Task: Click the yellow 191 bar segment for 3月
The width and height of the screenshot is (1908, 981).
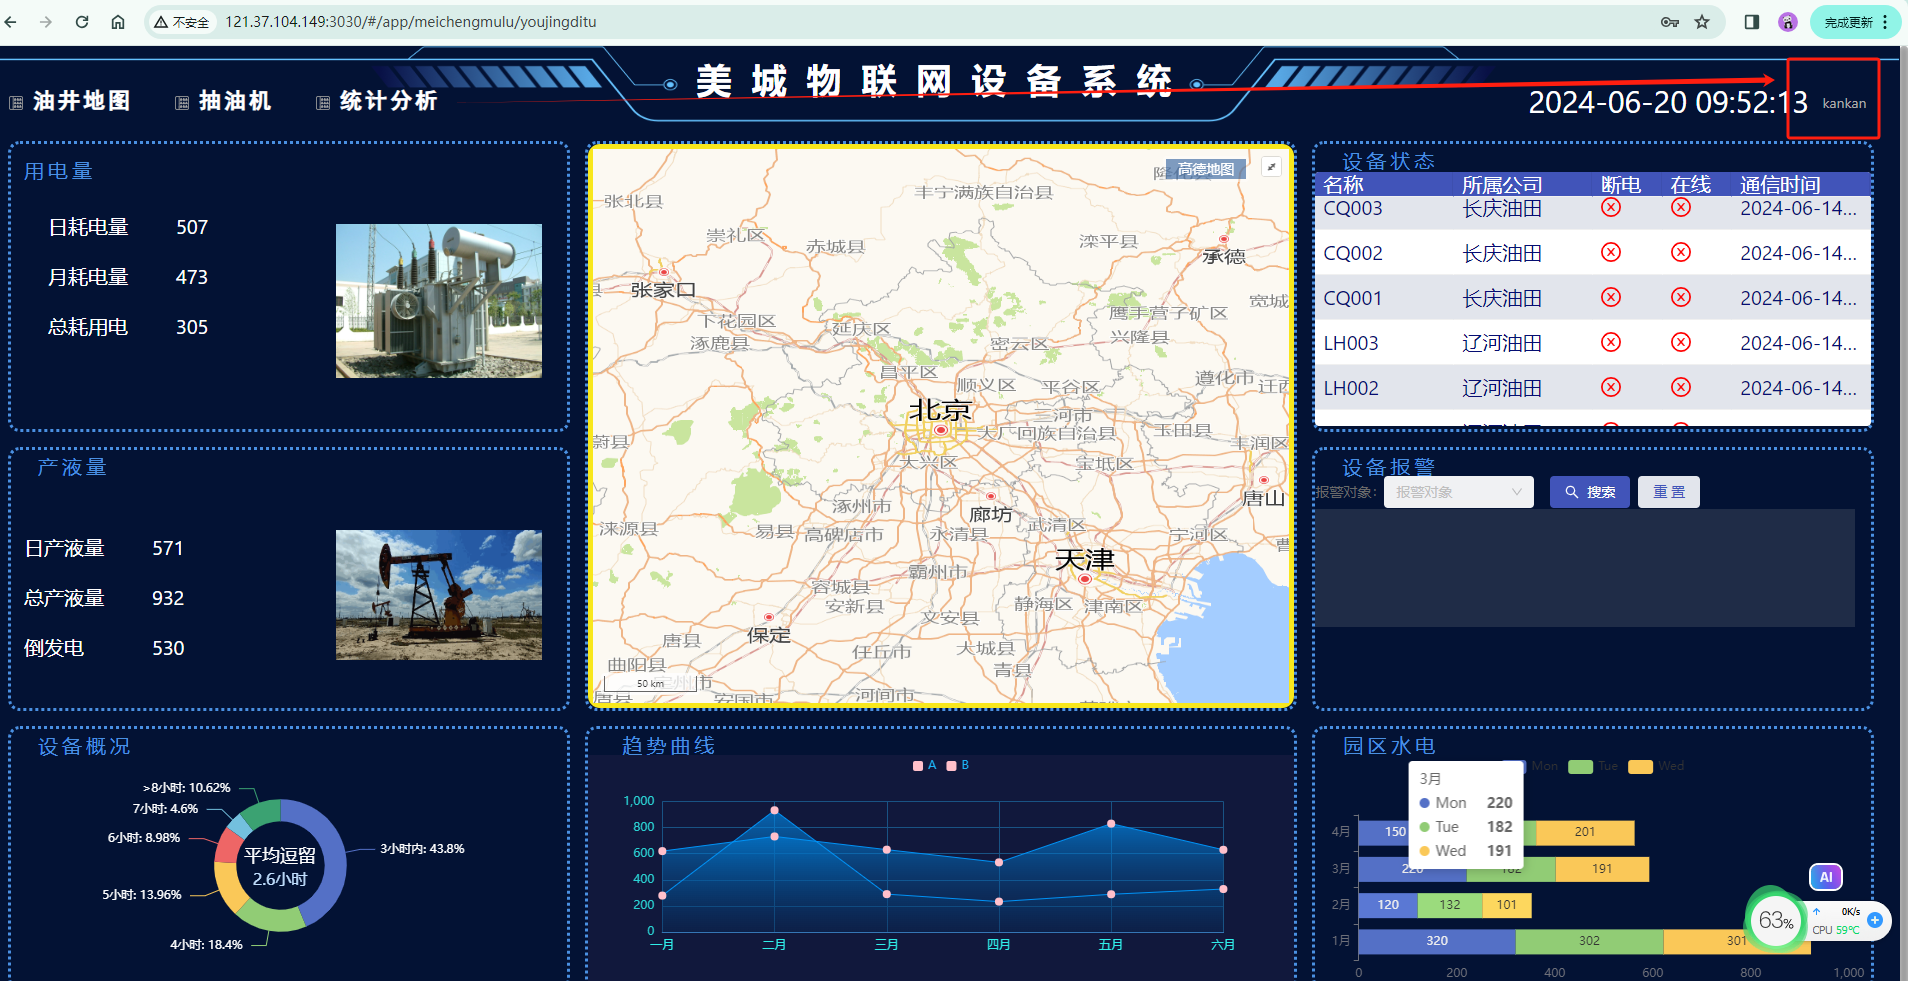Action: click(1602, 868)
